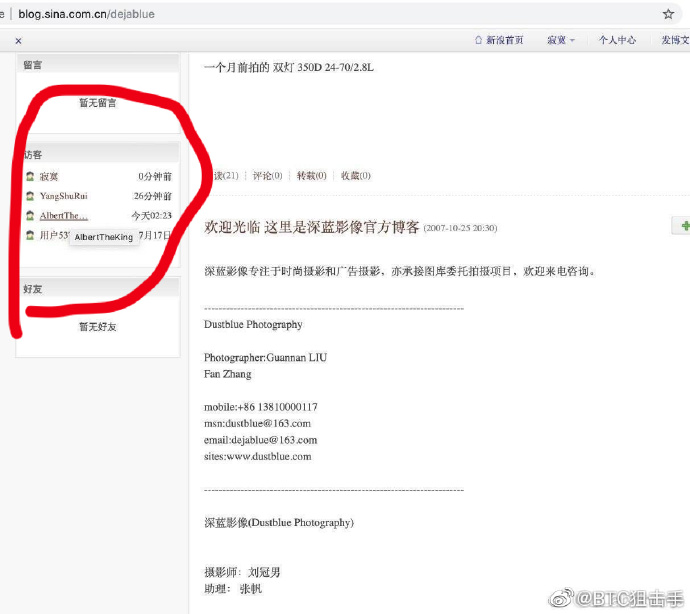The height and width of the screenshot is (614, 690).
Task: Open the visitor link named 寂寞
Action: [49, 176]
